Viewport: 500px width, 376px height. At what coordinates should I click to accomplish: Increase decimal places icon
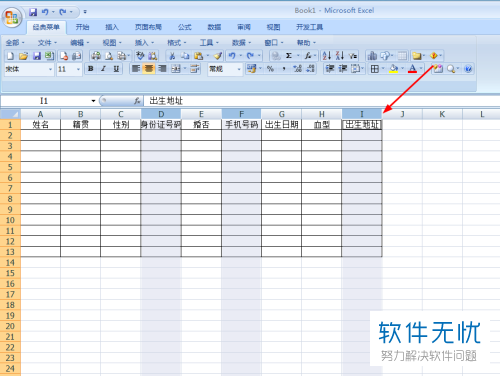297,69
